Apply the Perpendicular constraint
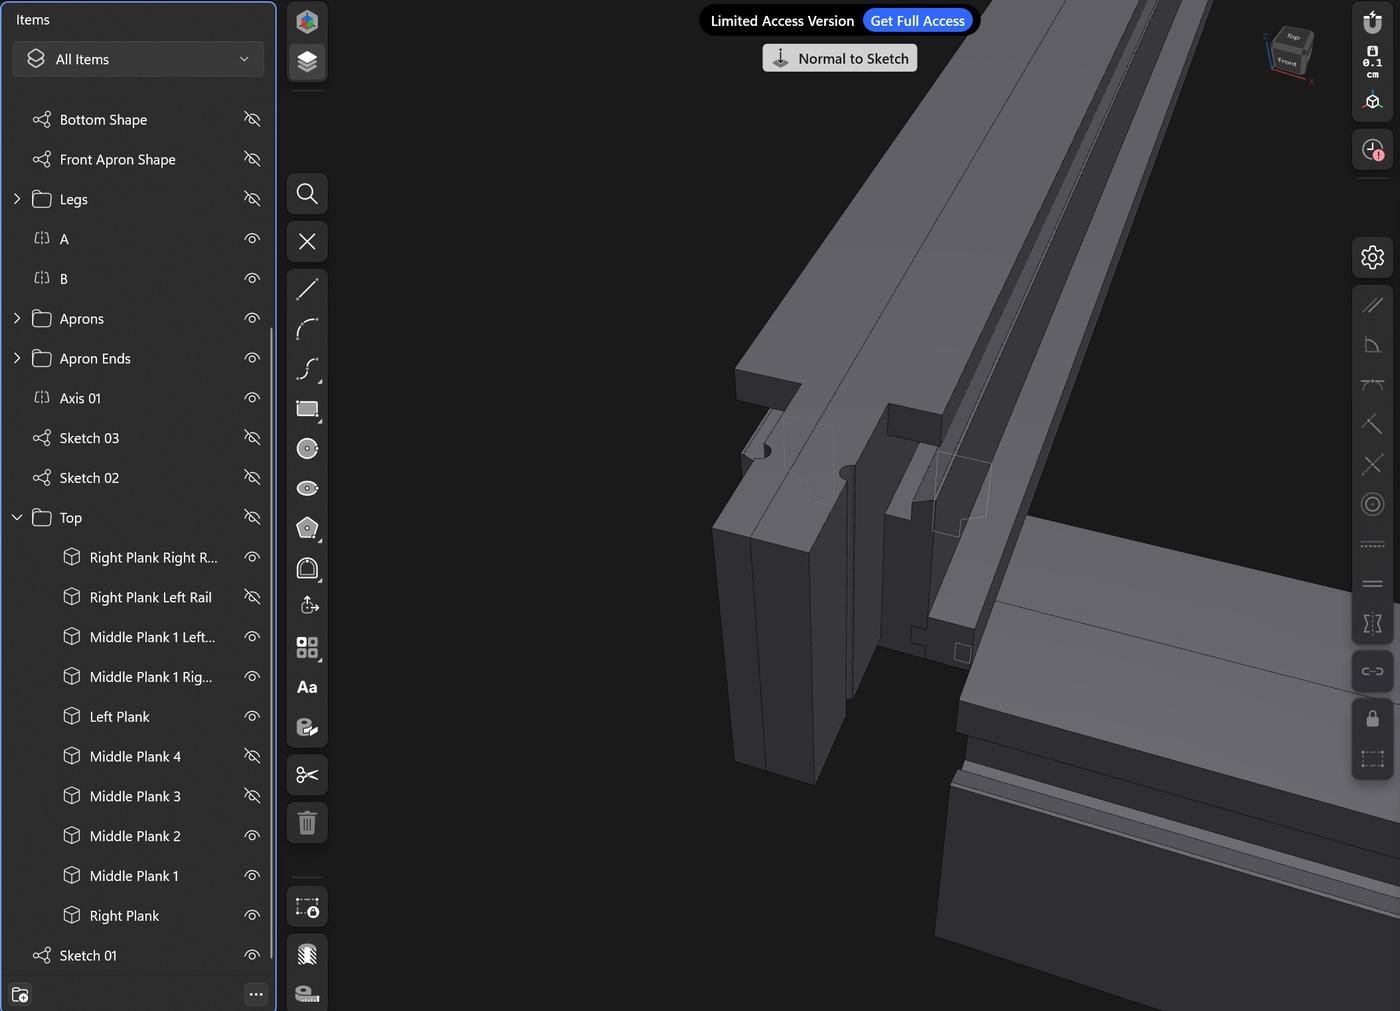 click(x=1373, y=425)
